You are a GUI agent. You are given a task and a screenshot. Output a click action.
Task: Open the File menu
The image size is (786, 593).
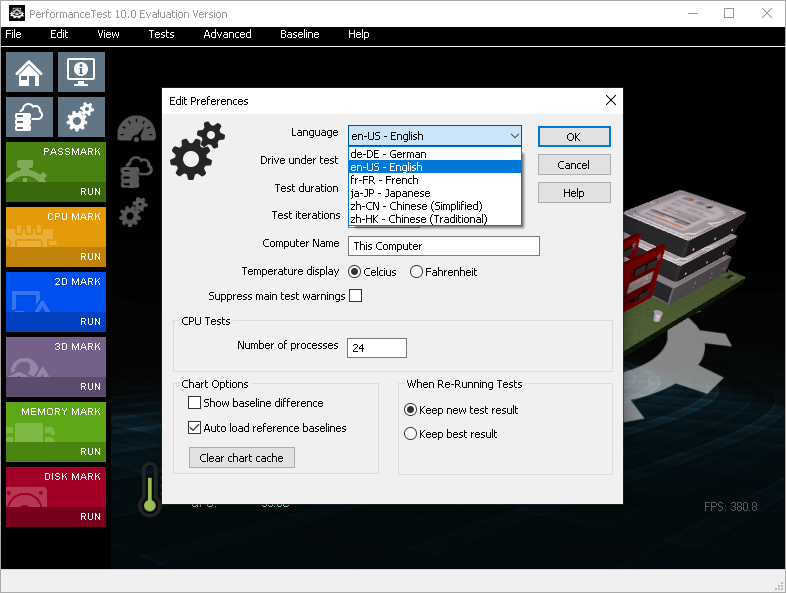click(14, 34)
